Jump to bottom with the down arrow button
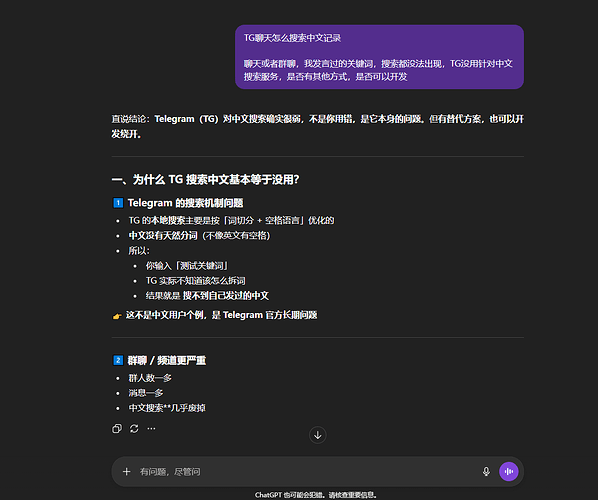This screenshot has width=598, height=500. (x=318, y=435)
